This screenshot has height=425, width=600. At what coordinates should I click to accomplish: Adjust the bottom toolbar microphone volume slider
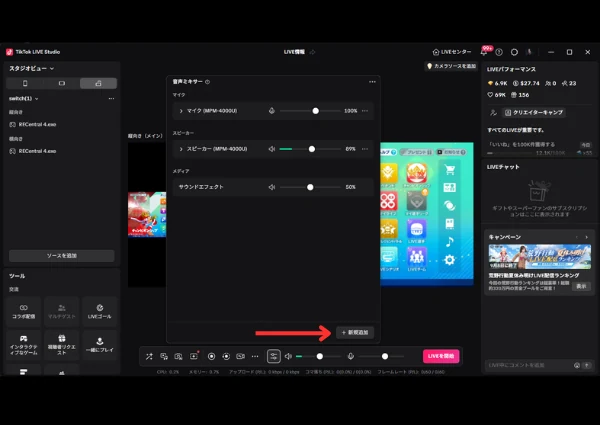coord(381,357)
